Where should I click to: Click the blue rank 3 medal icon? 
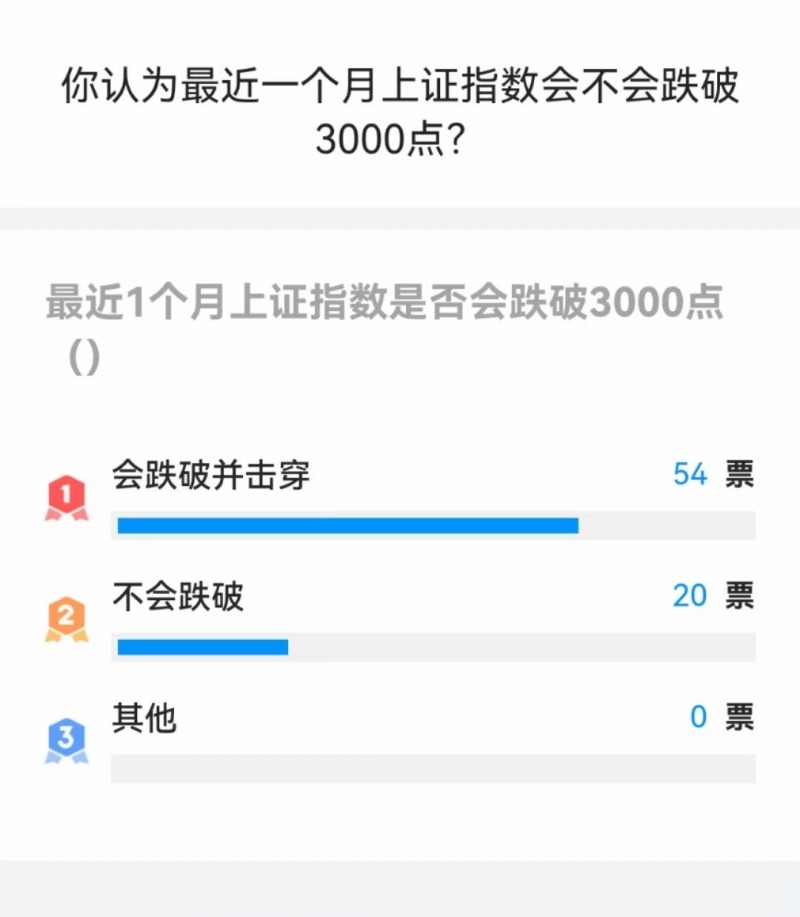(x=67, y=741)
